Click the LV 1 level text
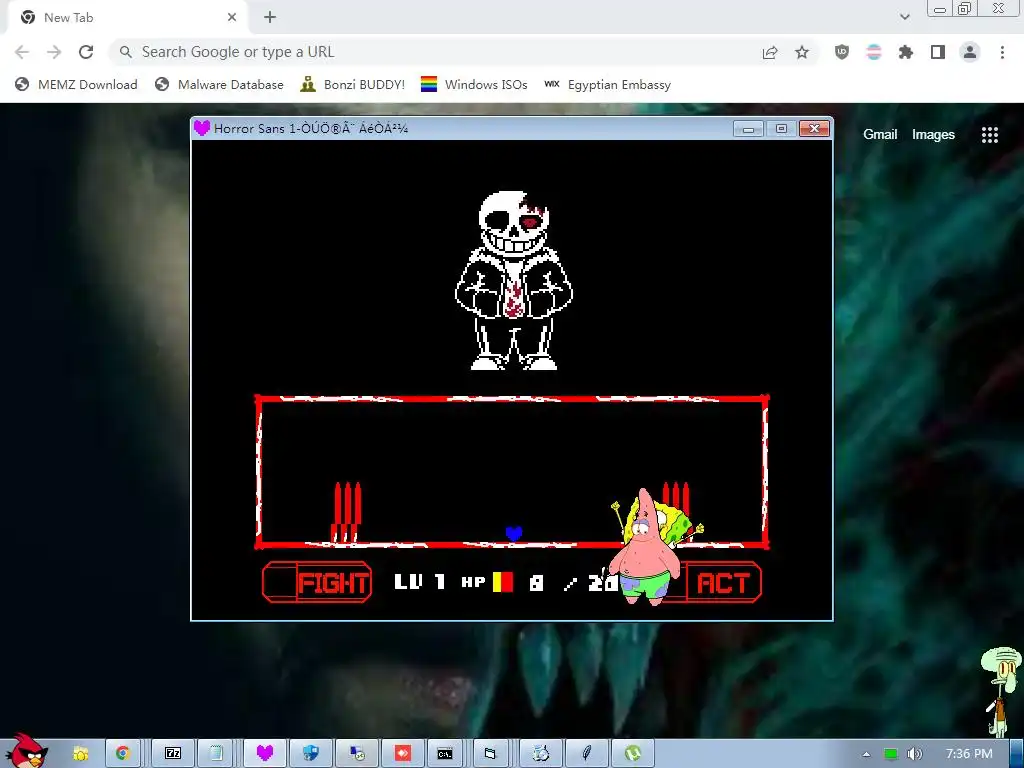The image size is (1024, 768). click(x=420, y=582)
